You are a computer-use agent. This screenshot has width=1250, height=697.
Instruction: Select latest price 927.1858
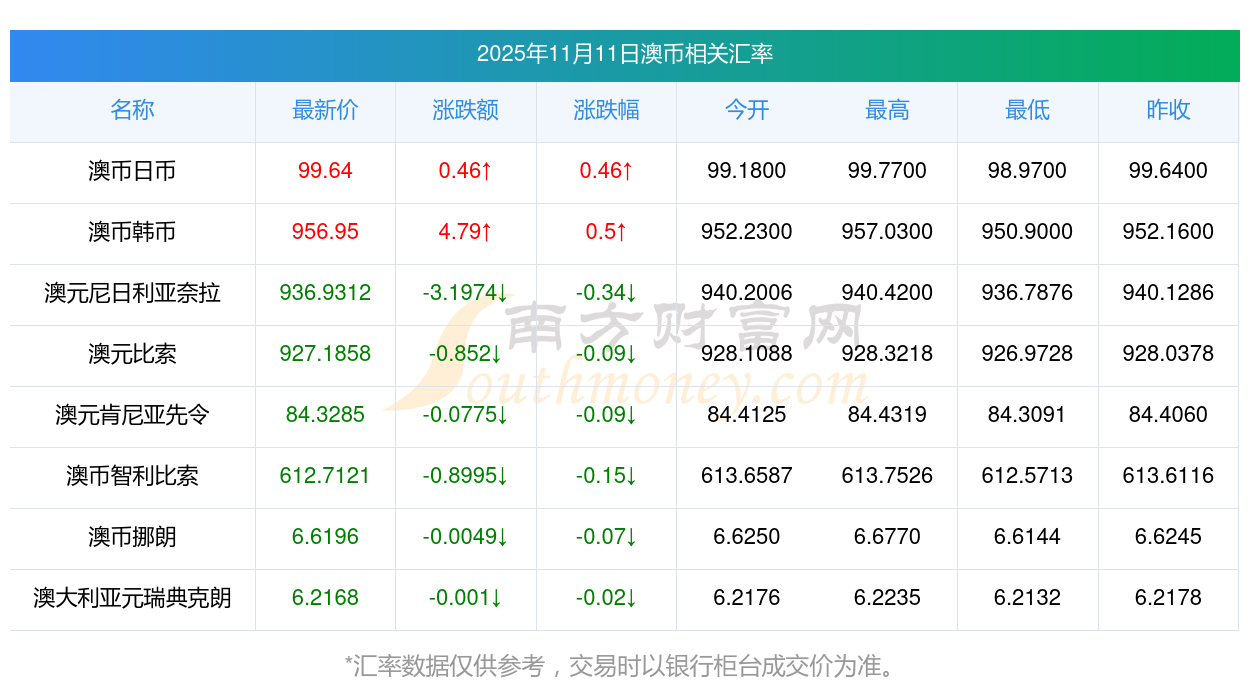pyautogui.click(x=325, y=354)
